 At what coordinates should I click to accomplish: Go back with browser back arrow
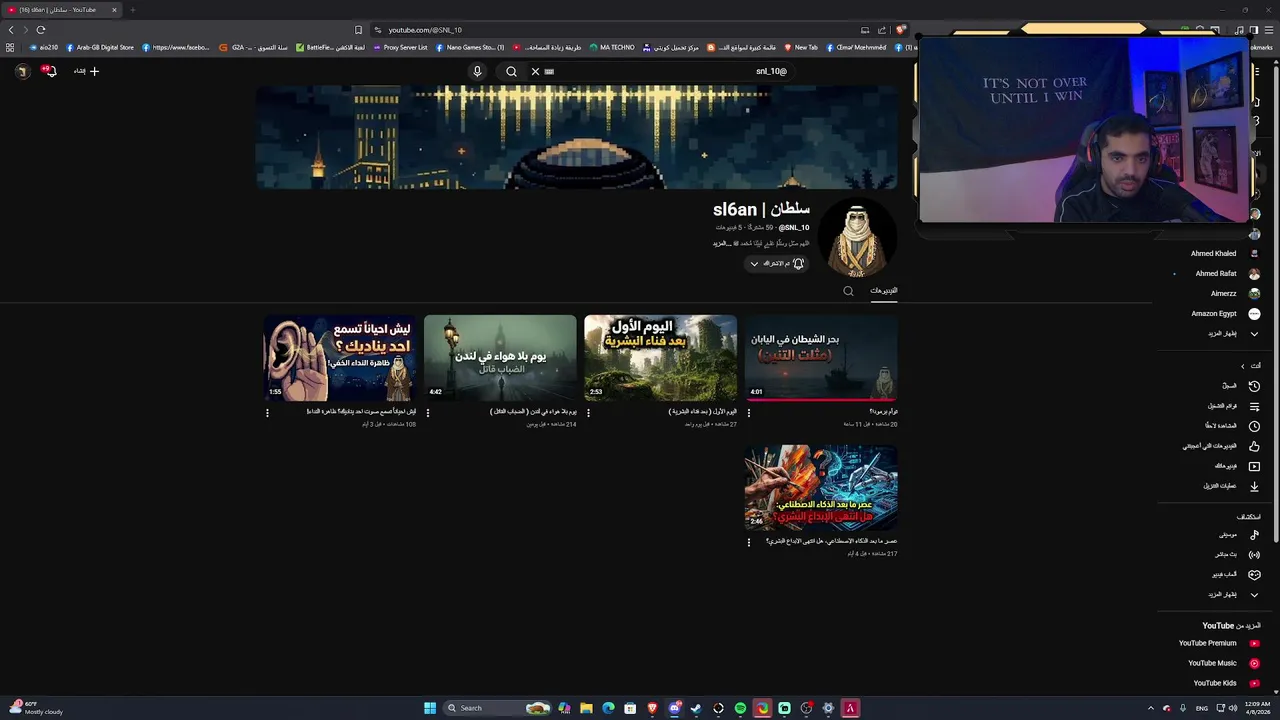pyautogui.click(x=11, y=30)
